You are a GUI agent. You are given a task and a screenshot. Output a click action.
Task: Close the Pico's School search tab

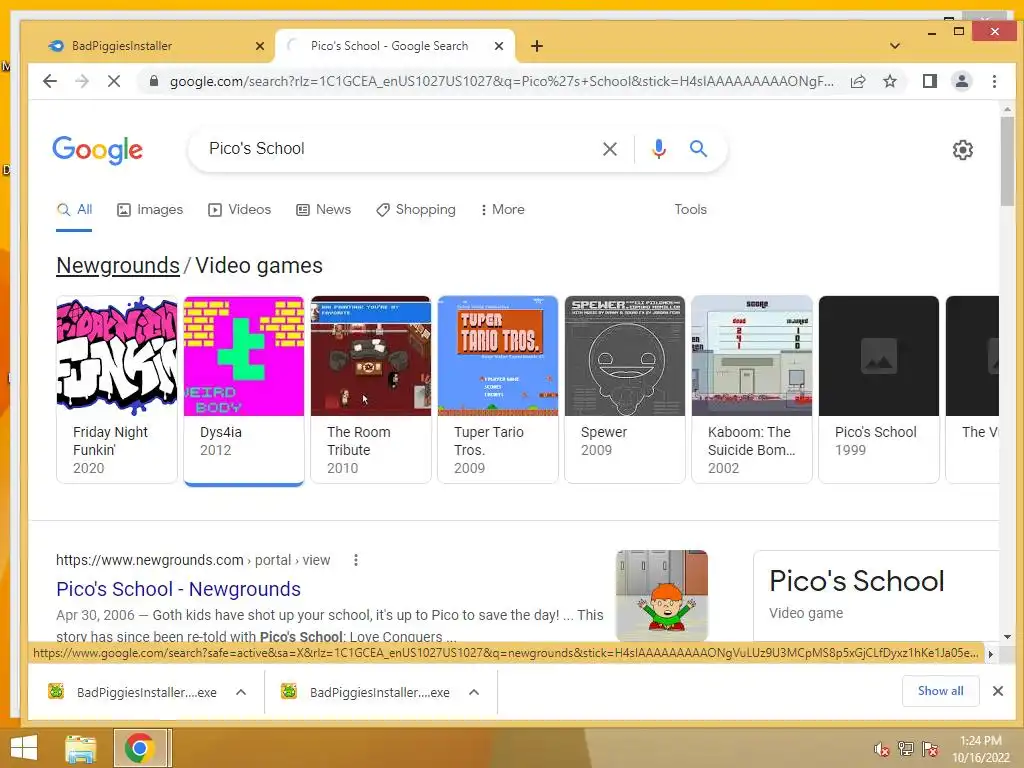pos(499,46)
